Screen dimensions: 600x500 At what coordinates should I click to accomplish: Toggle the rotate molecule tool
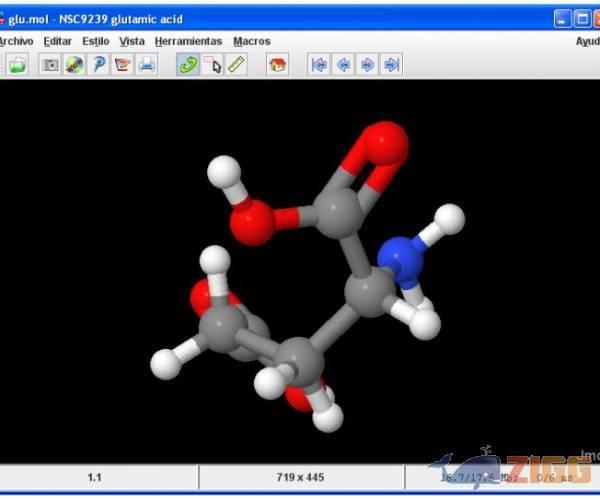coord(188,65)
